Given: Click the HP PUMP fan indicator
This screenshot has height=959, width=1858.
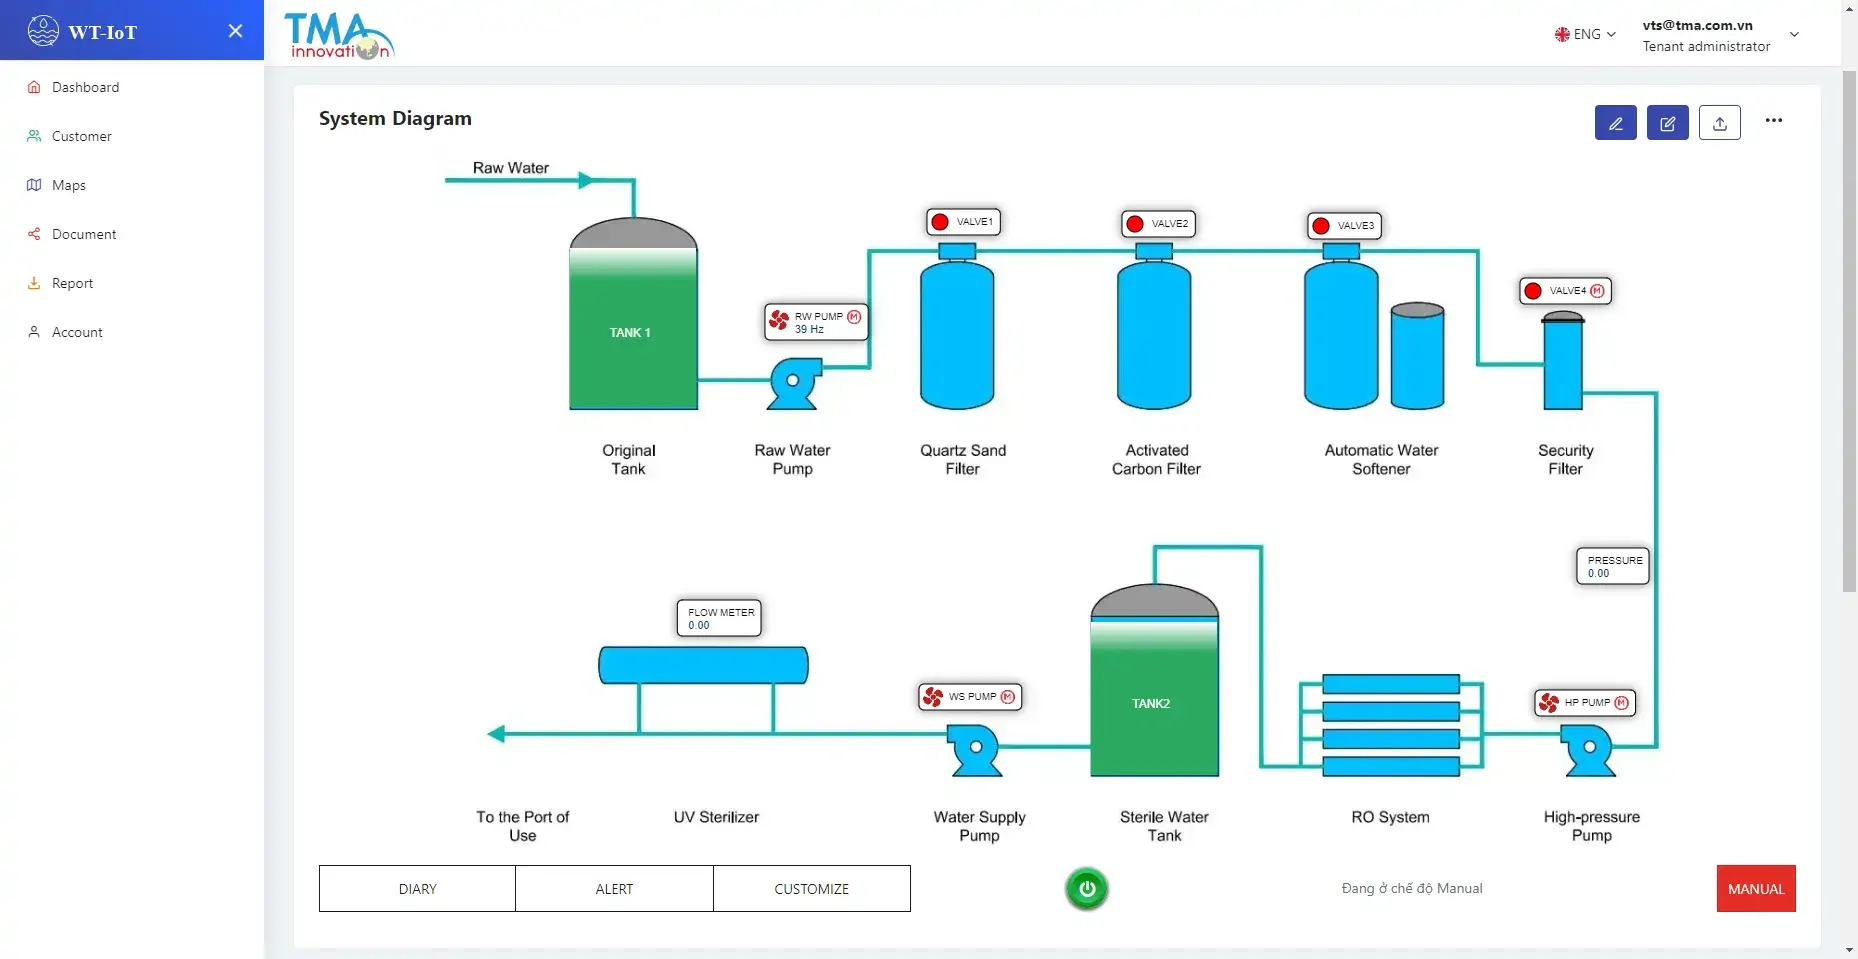Looking at the screenshot, I should tap(1549, 703).
